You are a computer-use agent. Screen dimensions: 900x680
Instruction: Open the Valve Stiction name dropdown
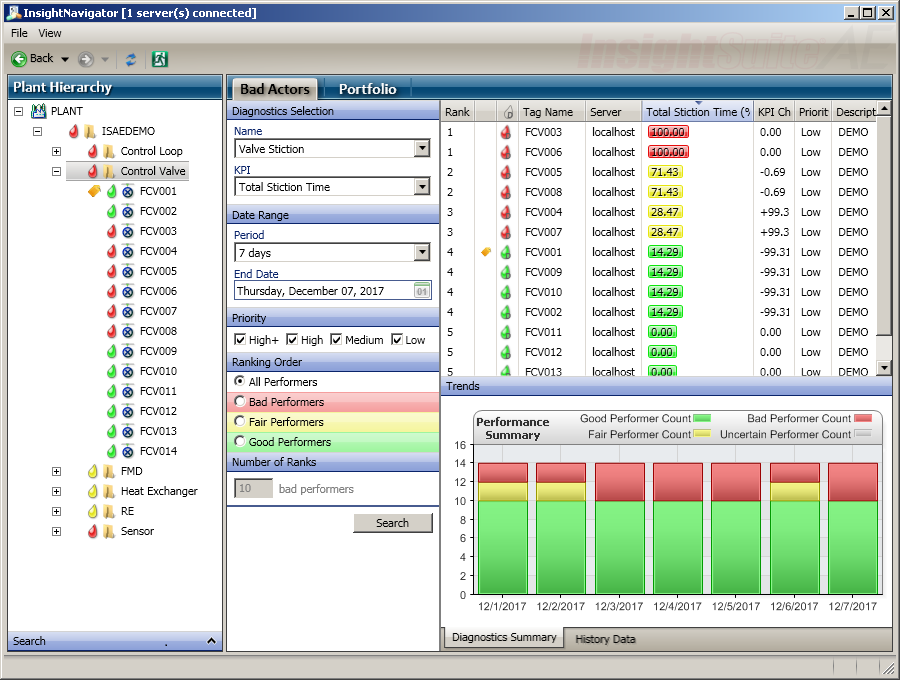(x=422, y=149)
